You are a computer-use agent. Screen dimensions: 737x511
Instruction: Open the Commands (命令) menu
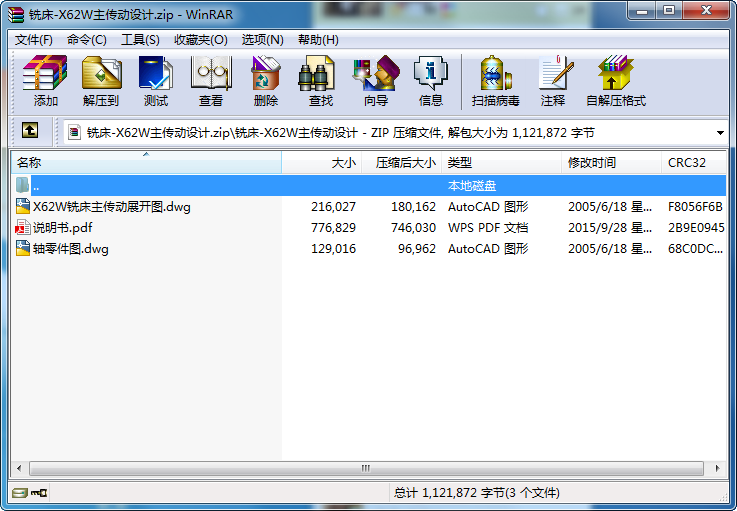[x=86, y=40]
